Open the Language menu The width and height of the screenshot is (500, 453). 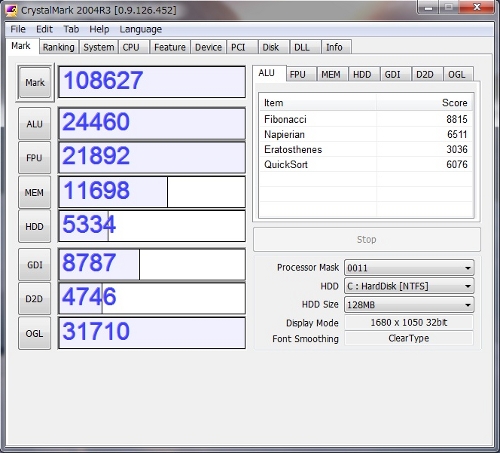[x=141, y=29]
